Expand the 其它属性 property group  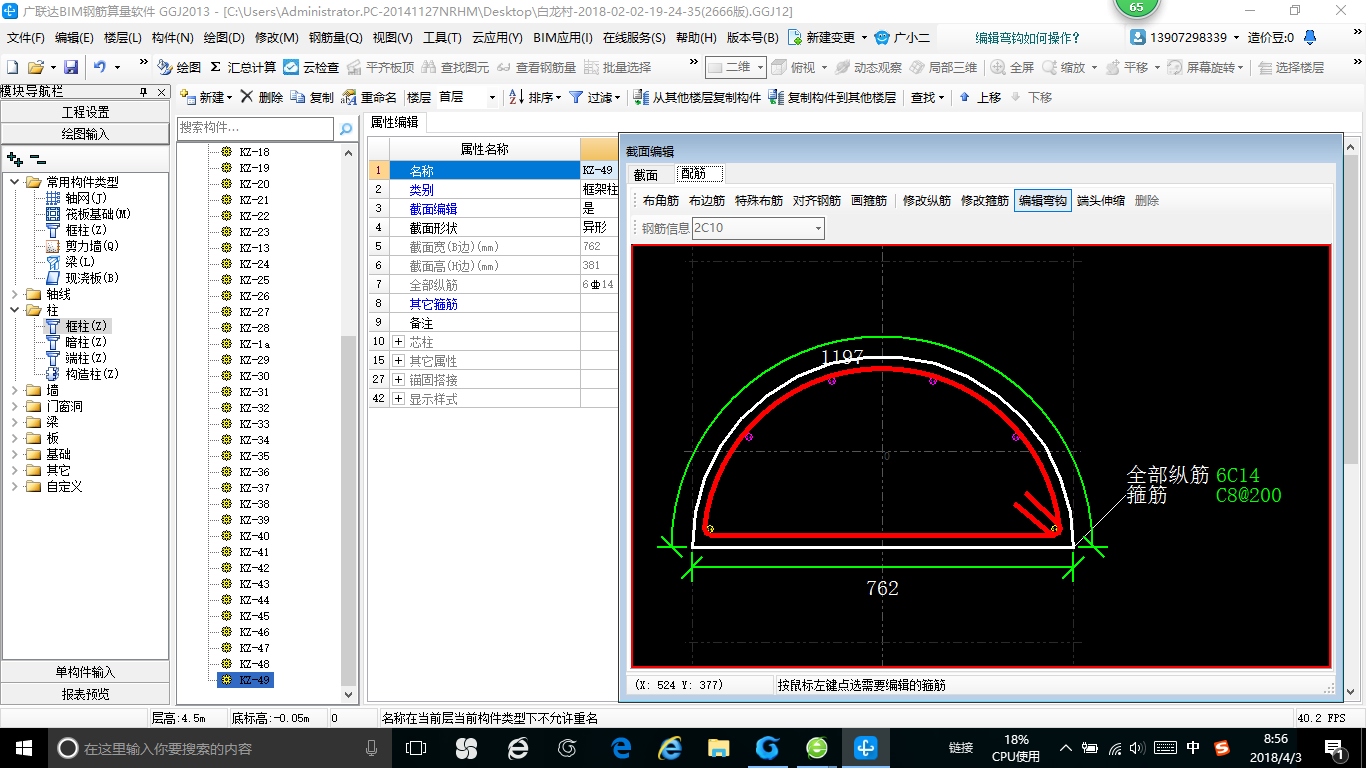pos(399,361)
